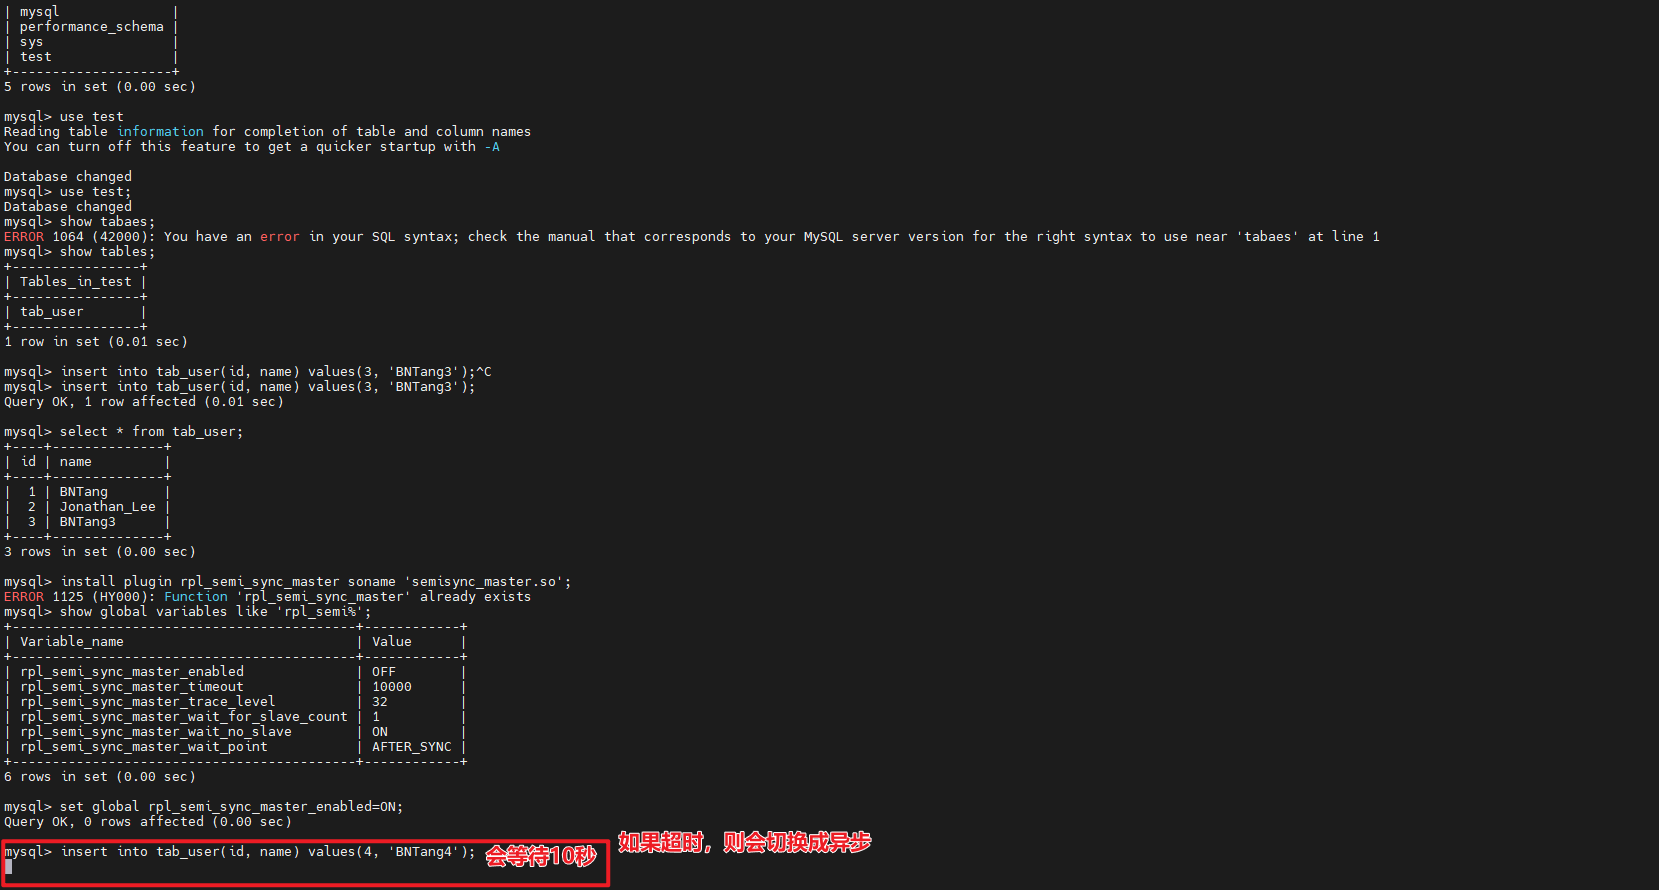Screen dimensions: 1659x890
Task: Click the 'show tables;' command line
Action: (79, 252)
